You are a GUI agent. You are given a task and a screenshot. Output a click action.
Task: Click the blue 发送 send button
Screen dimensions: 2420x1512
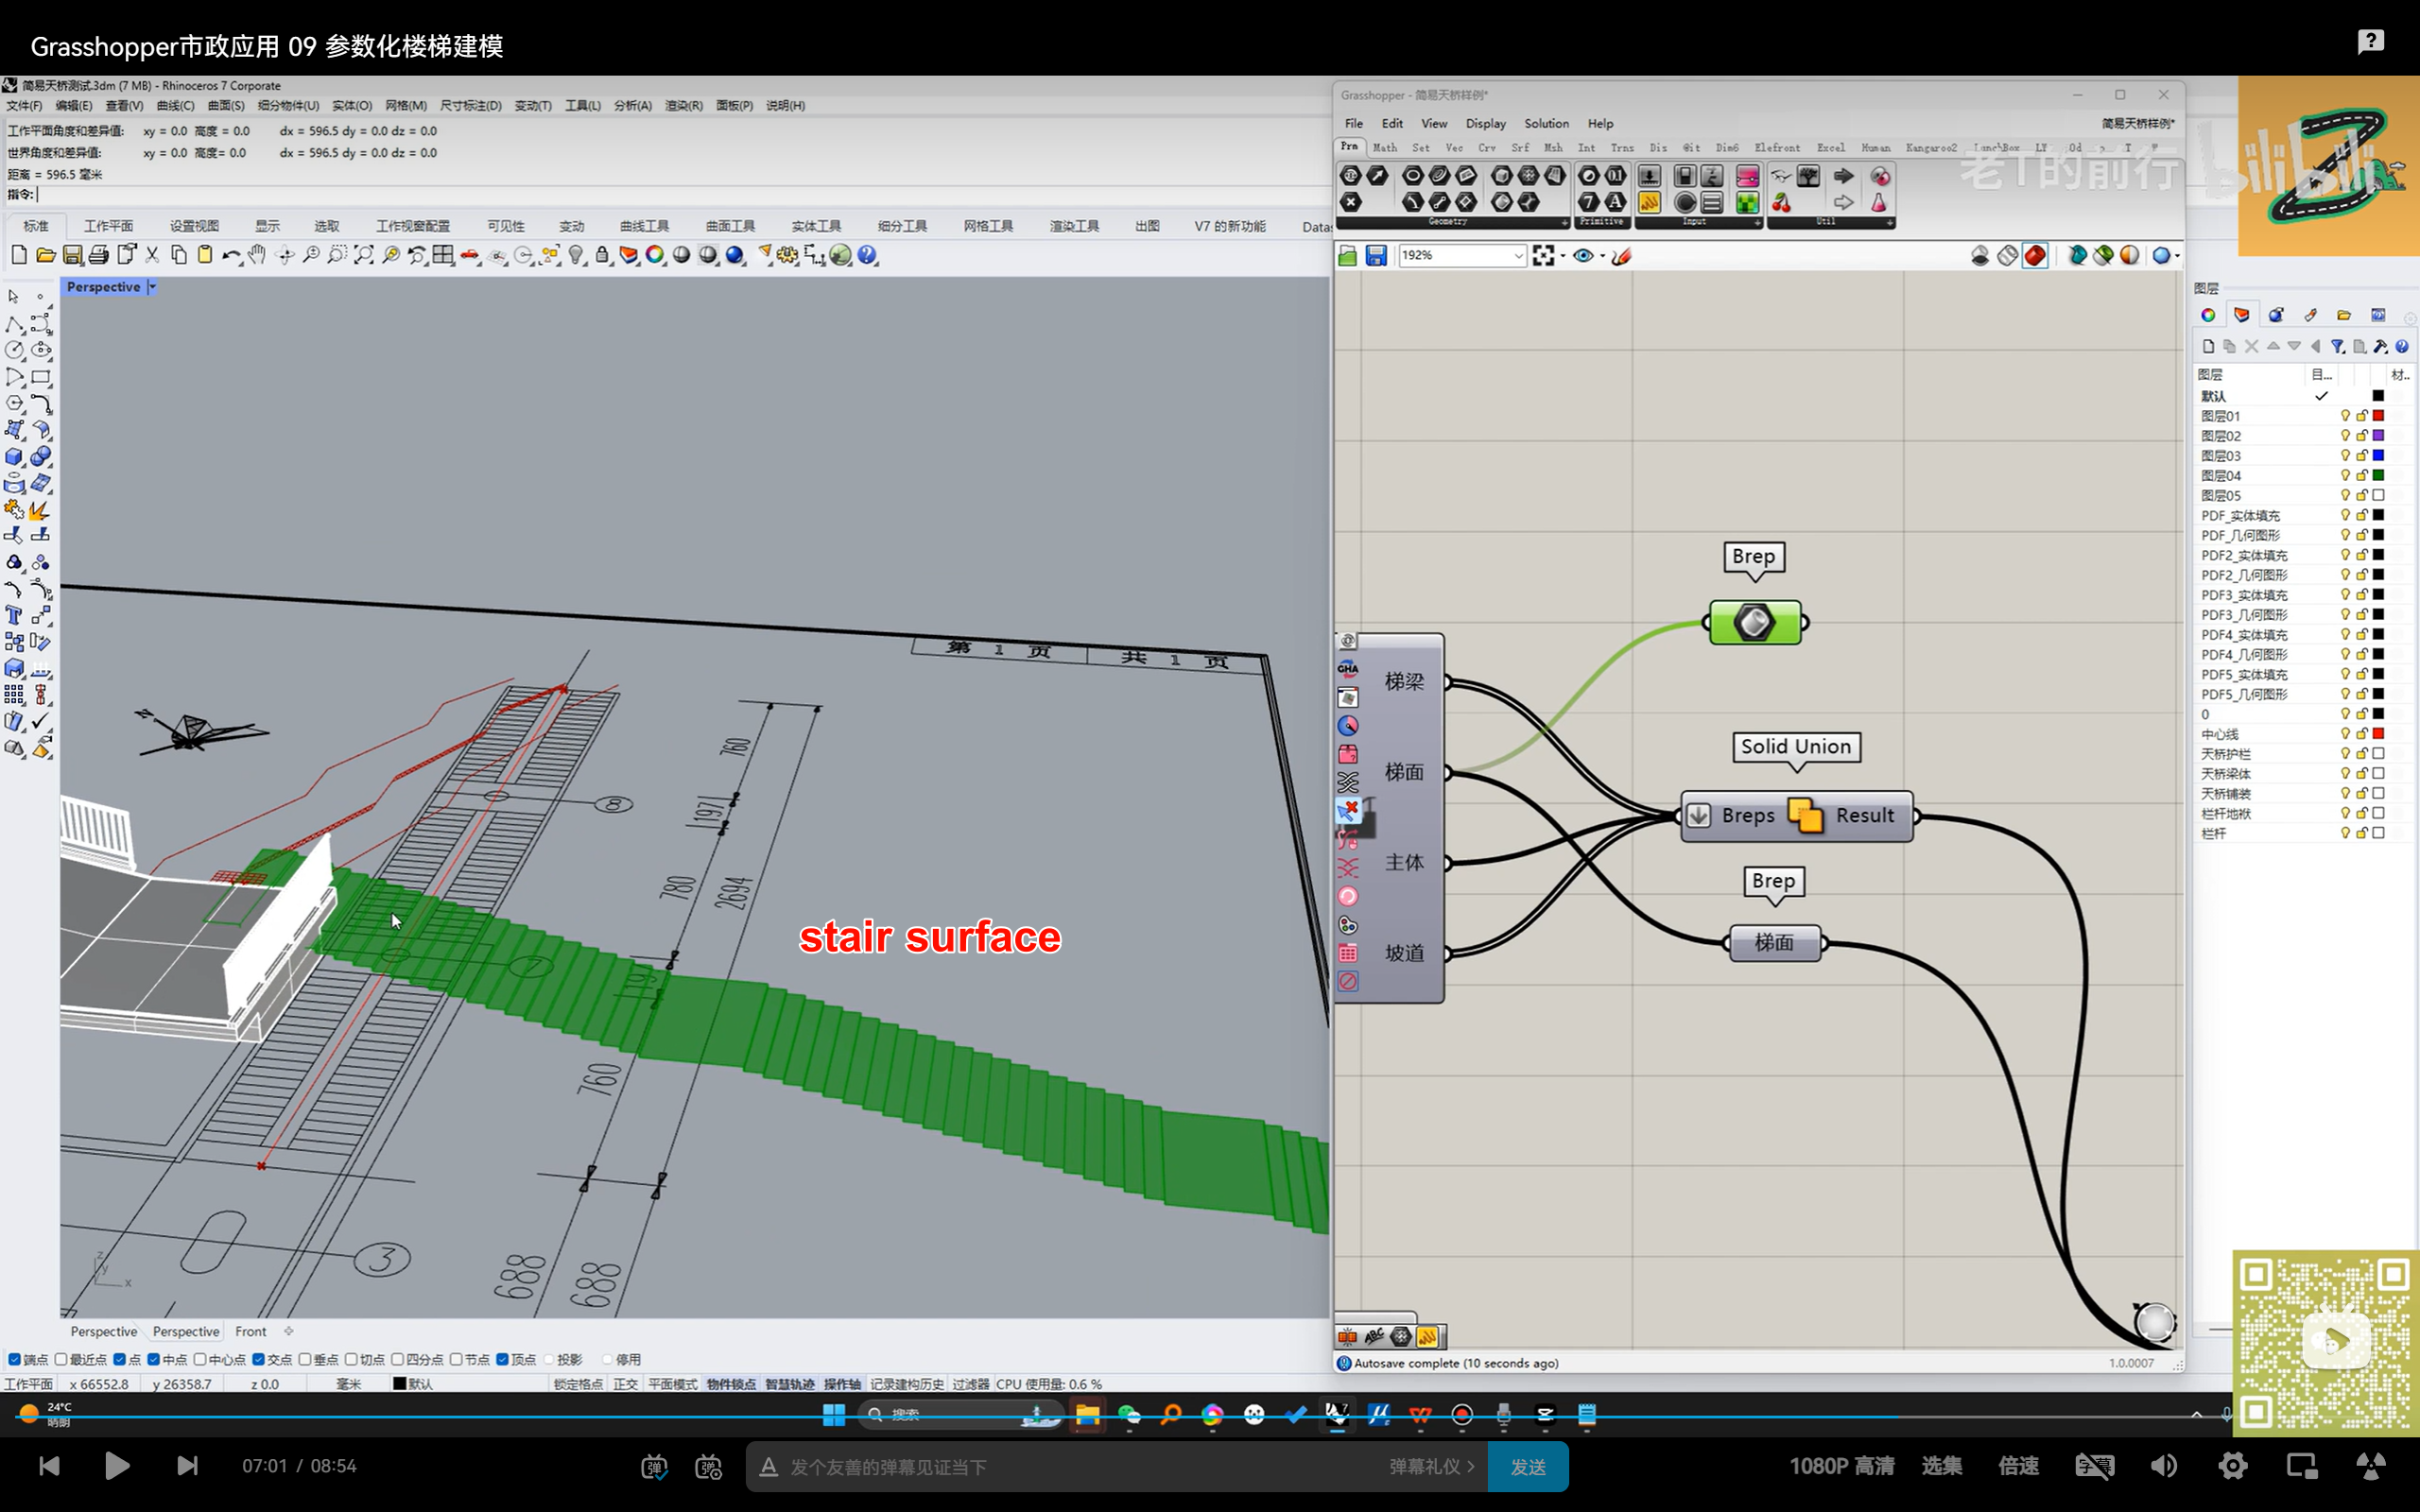click(1527, 1467)
